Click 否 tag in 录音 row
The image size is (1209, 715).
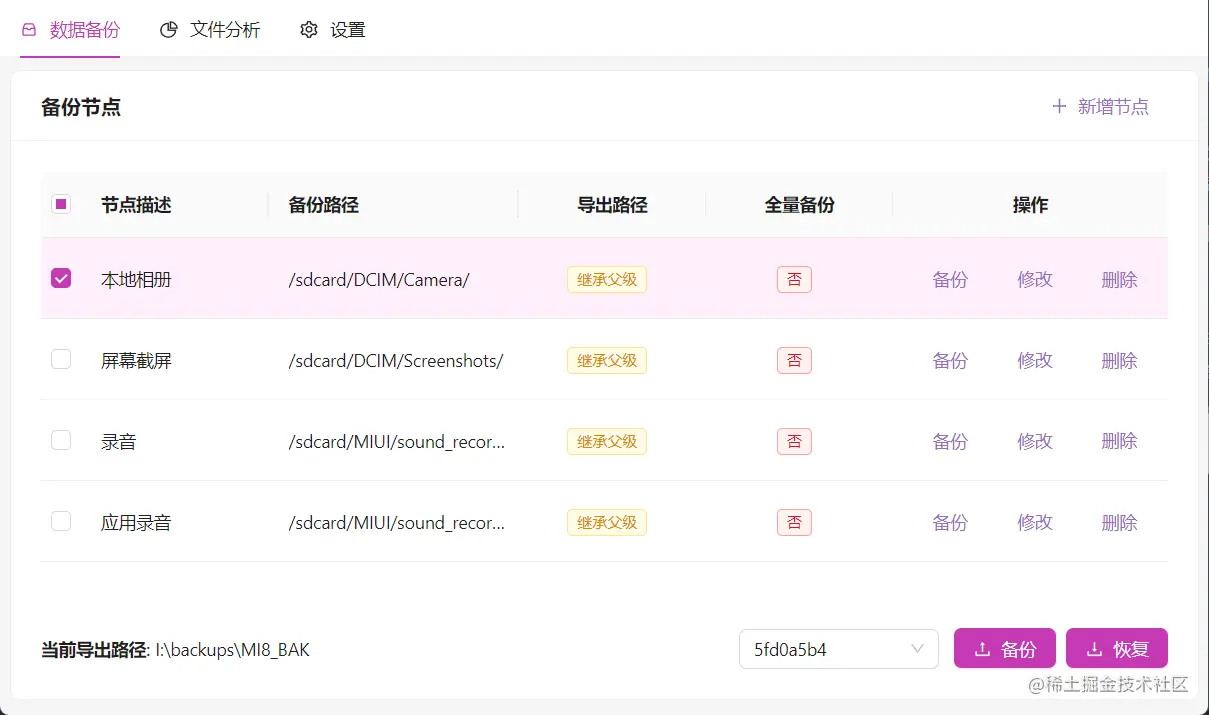[x=794, y=441]
